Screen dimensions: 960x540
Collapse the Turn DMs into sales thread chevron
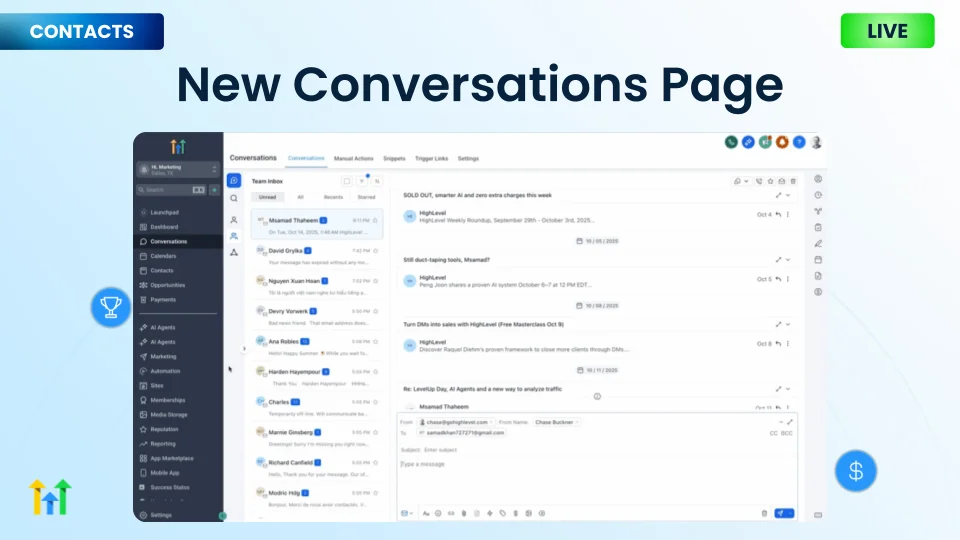click(789, 324)
